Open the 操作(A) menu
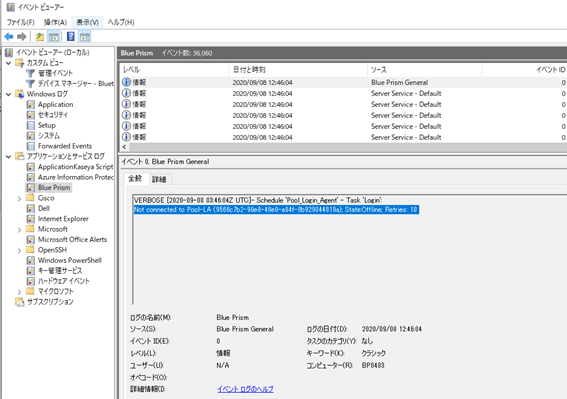 [x=55, y=22]
